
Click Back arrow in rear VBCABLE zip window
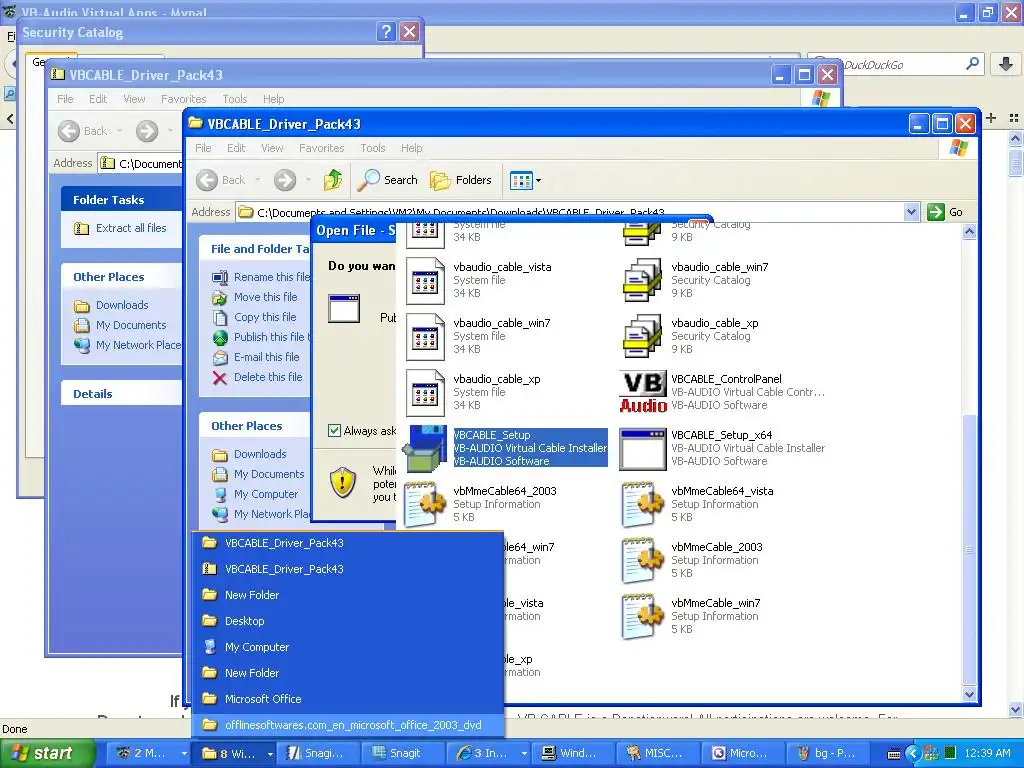click(x=69, y=131)
